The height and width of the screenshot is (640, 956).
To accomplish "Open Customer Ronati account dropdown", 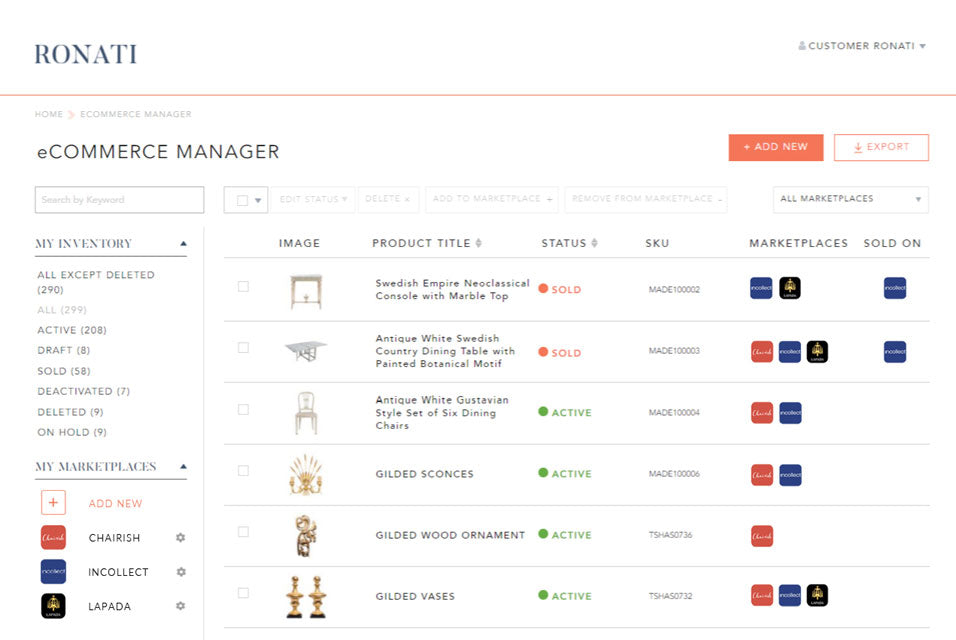I will pos(862,46).
